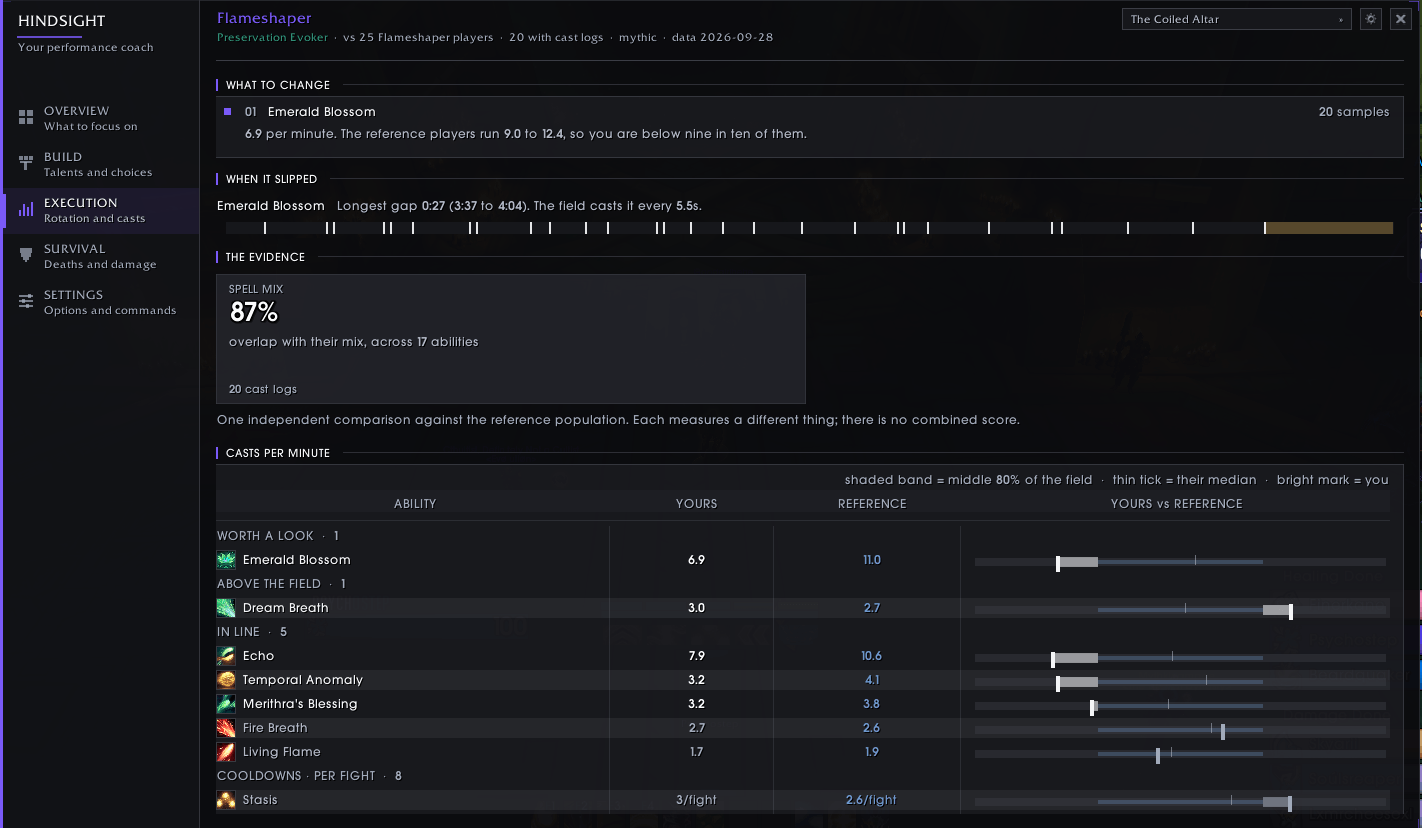The height and width of the screenshot is (828, 1422).
Task: Click Fire Breath yours value 2.7
Action: tap(696, 728)
